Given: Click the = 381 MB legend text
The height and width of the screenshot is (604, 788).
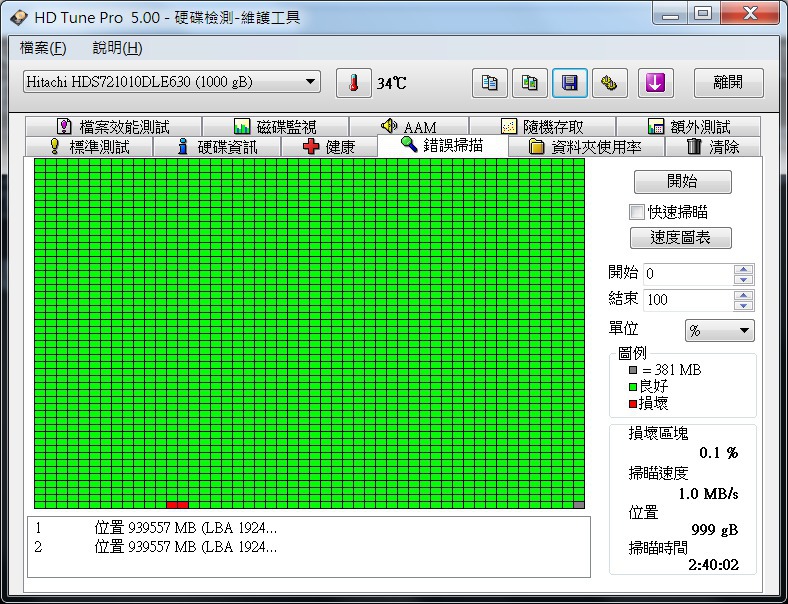Looking at the screenshot, I should (672, 370).
